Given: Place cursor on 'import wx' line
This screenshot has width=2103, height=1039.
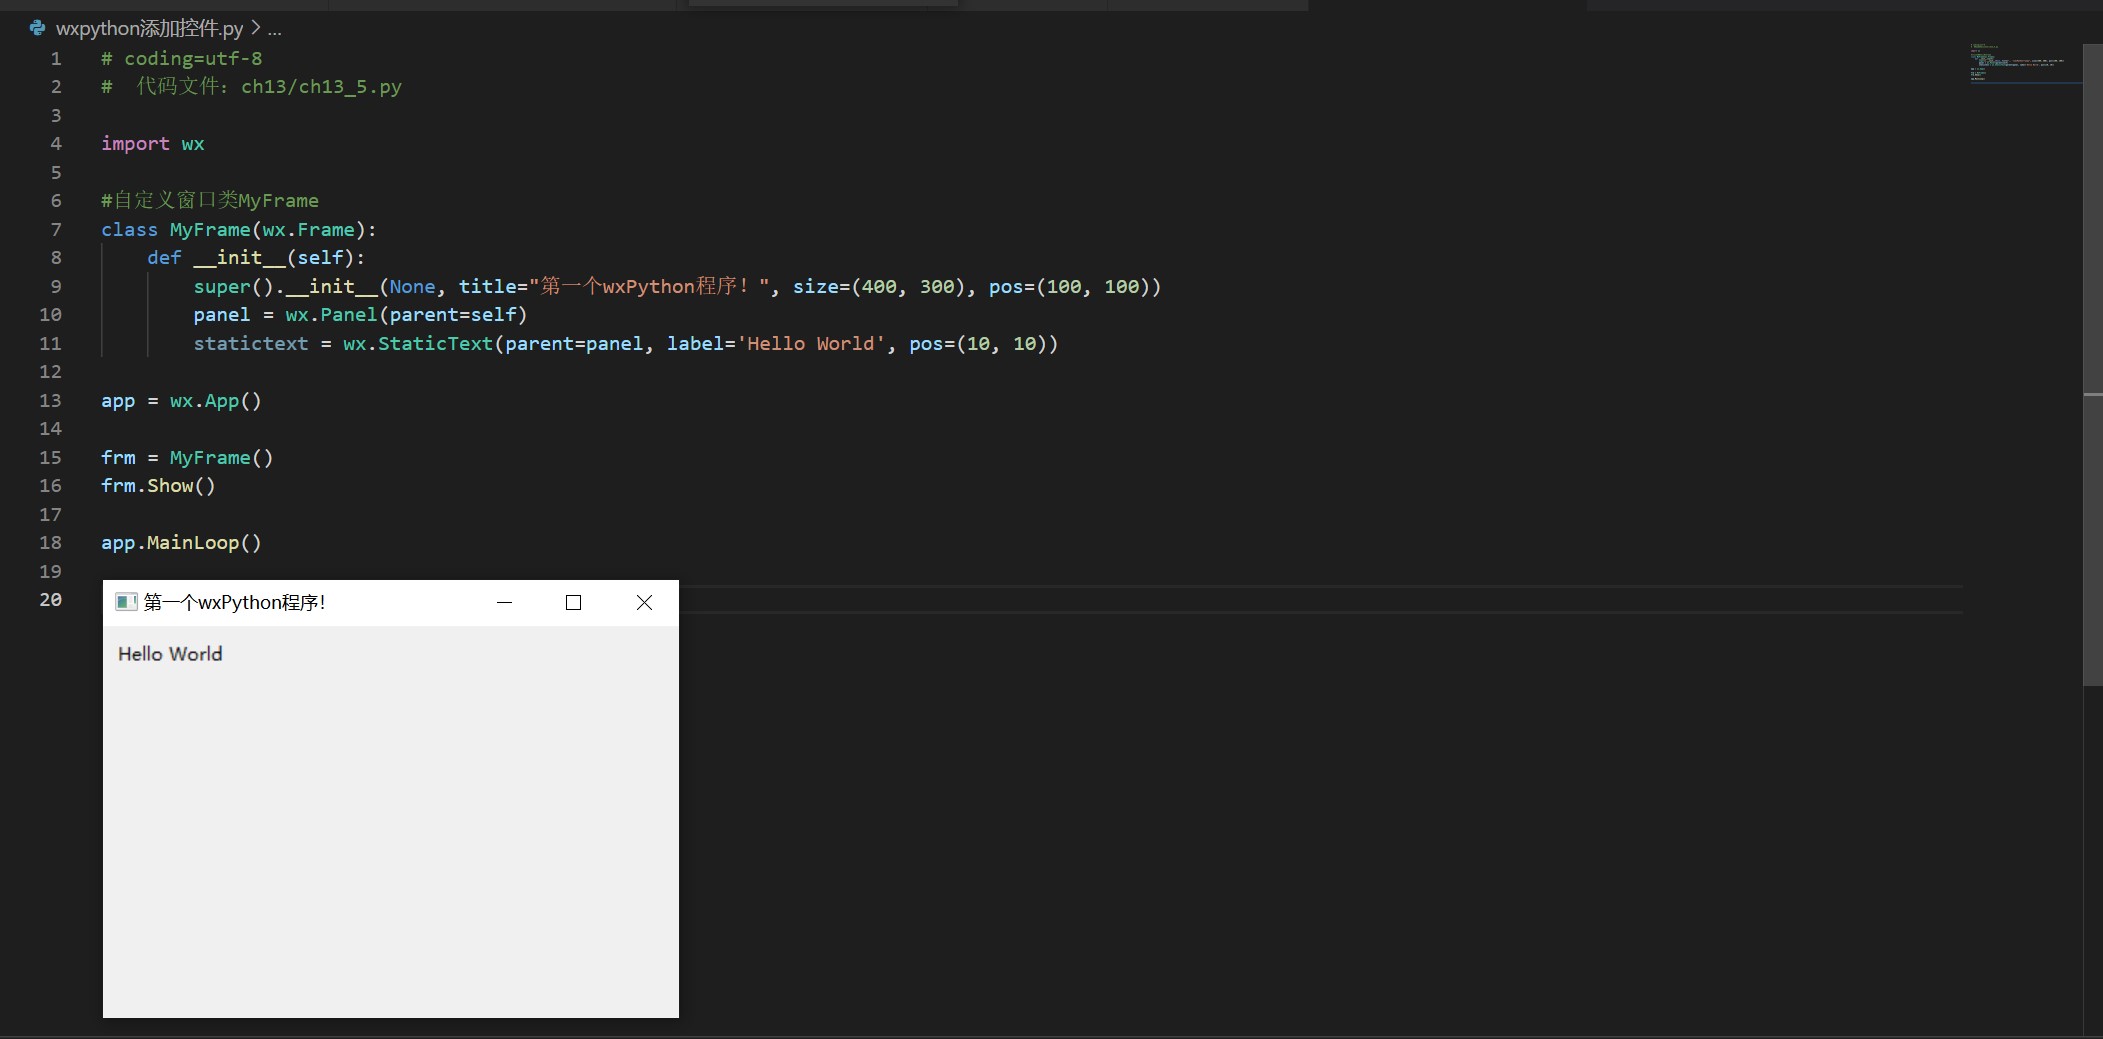Looking at the screenshot, I should click(152, 144).
